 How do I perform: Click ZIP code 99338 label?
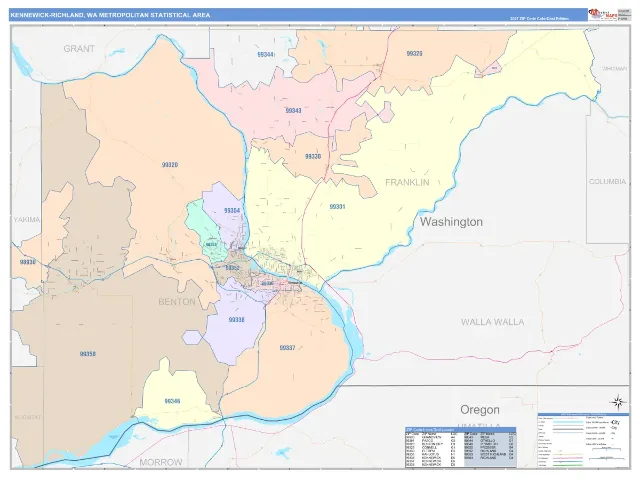(236, 320)
